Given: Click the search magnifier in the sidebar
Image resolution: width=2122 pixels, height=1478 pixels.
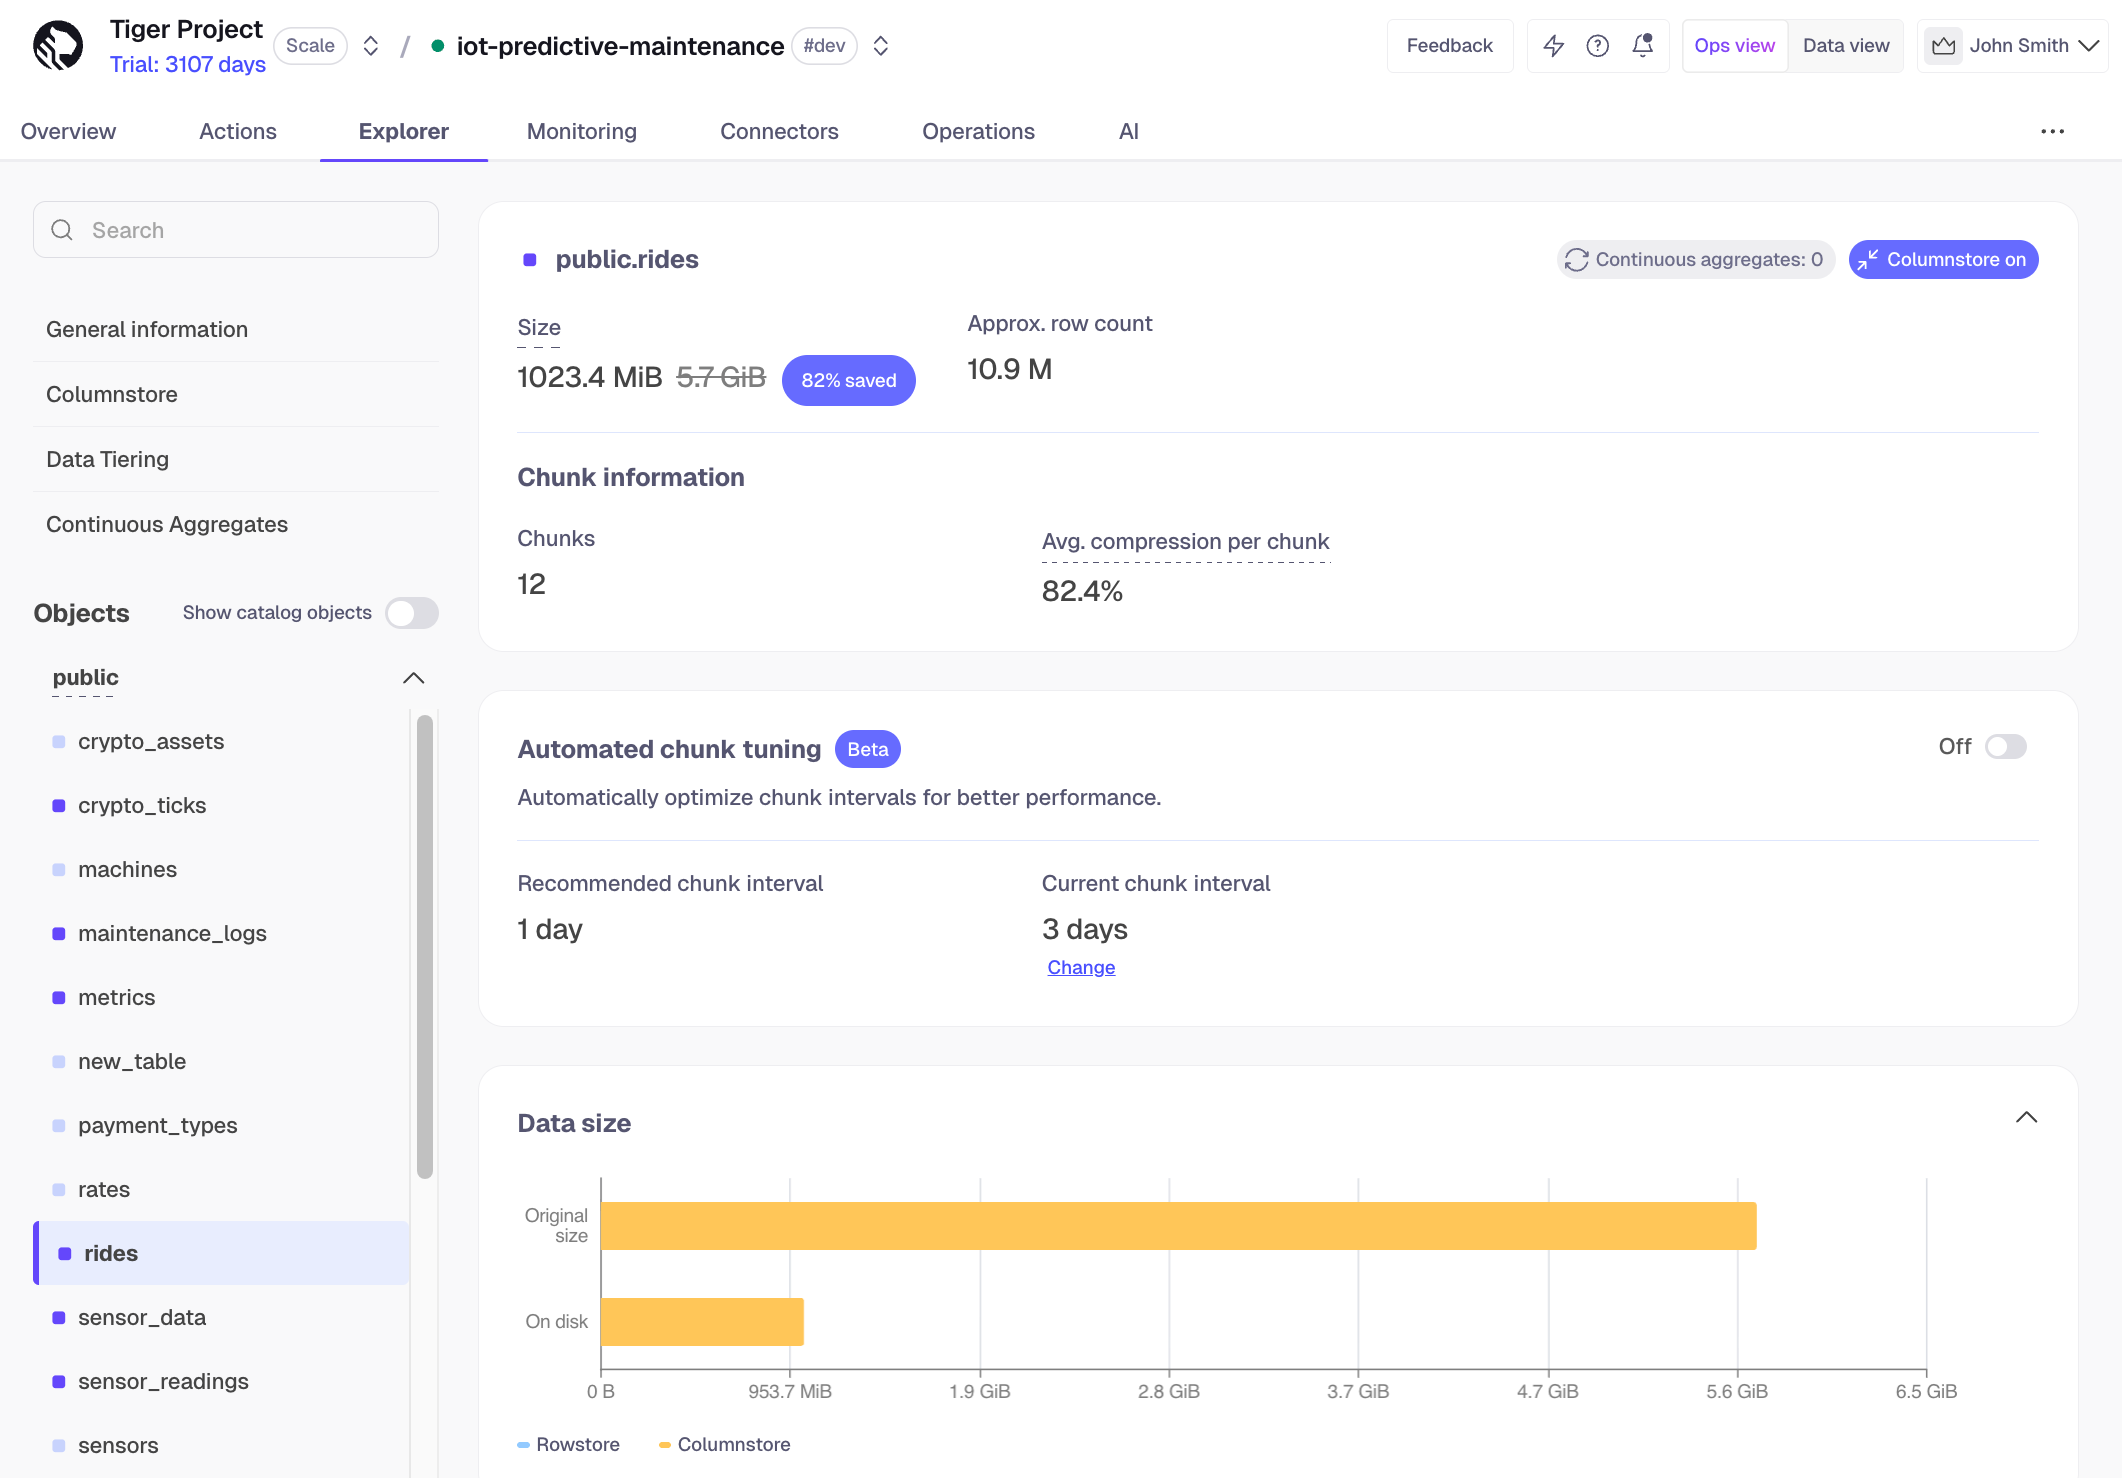Looking at the screenshot, I should point(62,229).
